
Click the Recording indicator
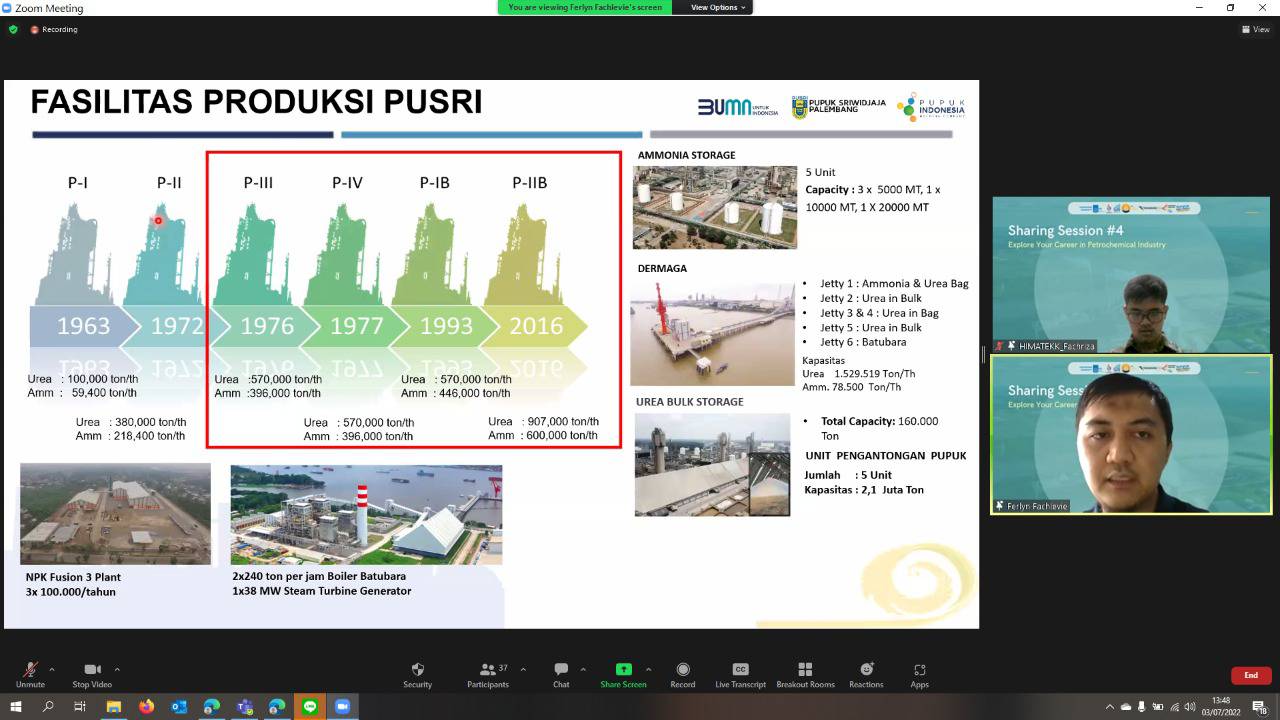coord(54,29)
